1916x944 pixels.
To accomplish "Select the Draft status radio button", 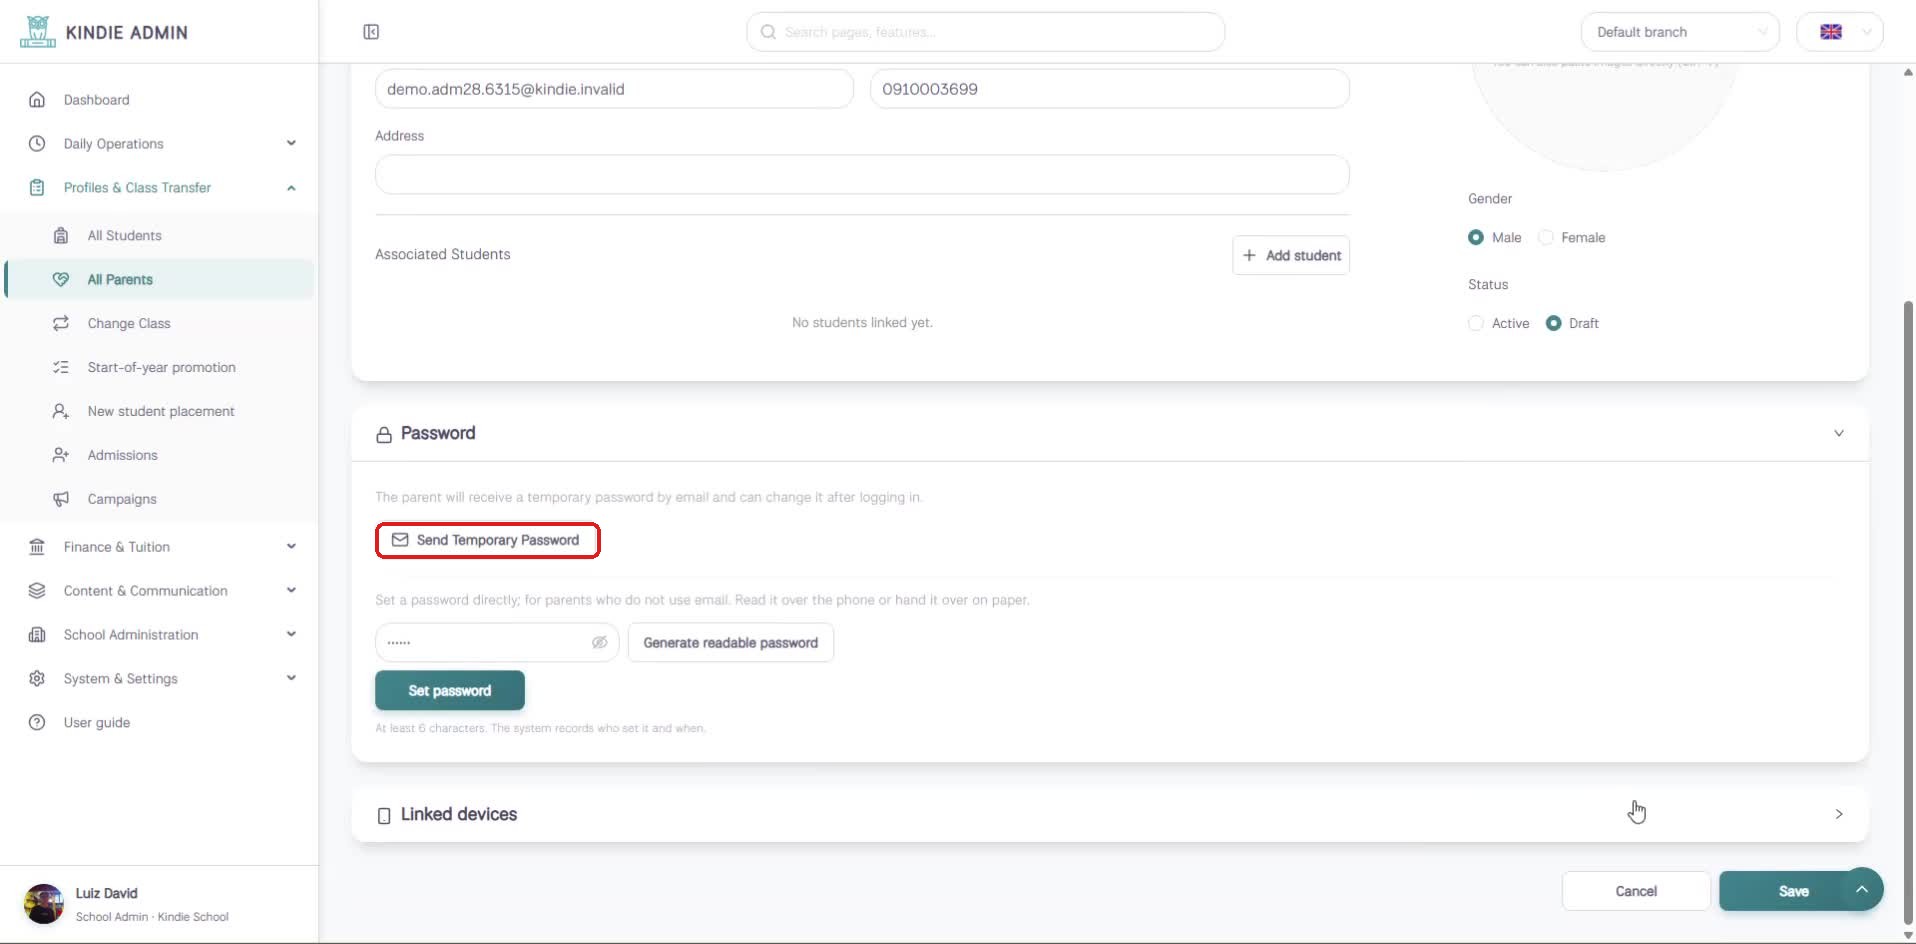I will (1553, 323).
